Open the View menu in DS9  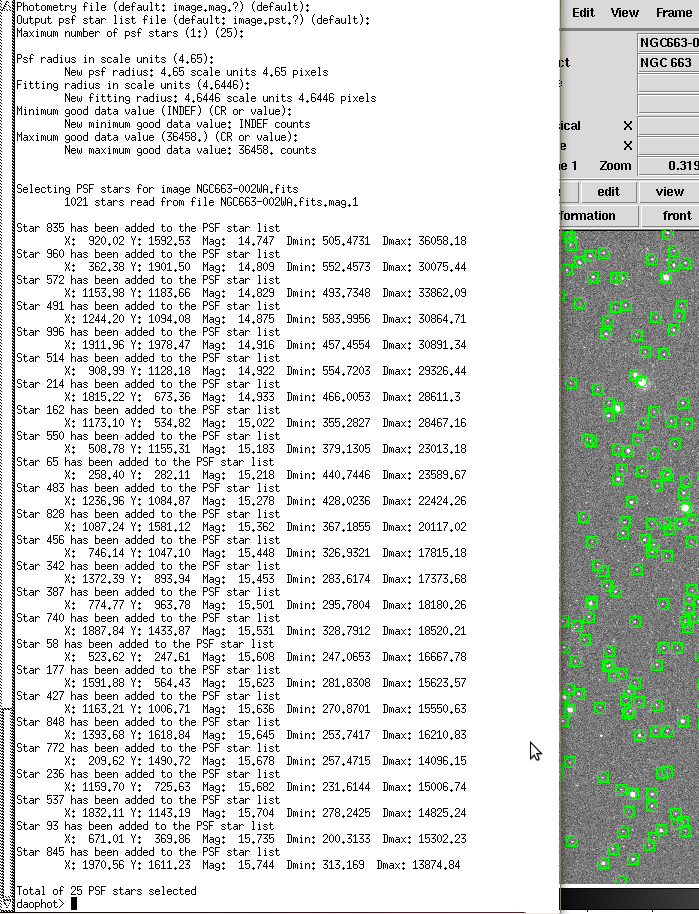[x=625, y=13]
